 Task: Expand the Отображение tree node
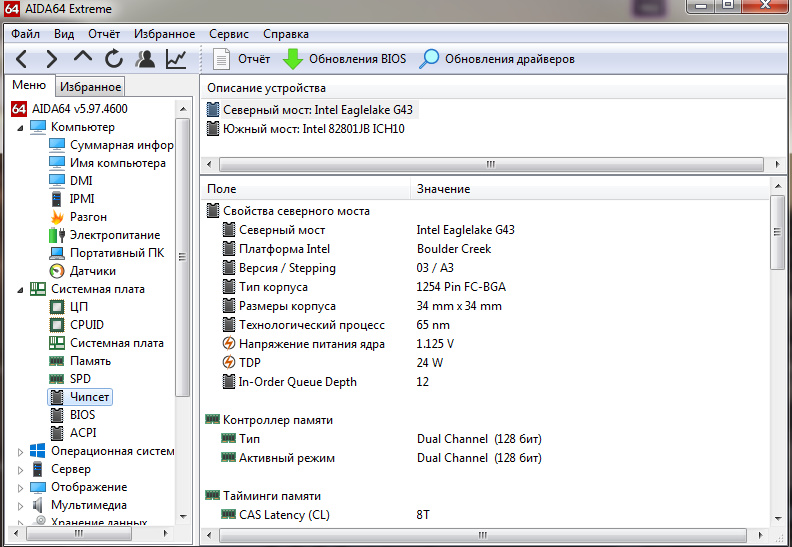20,488
